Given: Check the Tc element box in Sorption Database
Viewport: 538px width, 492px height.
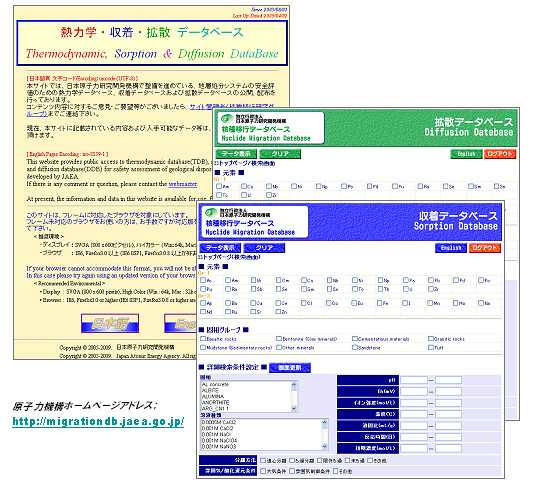Looking at the screenshot, I should click(355, 289).
